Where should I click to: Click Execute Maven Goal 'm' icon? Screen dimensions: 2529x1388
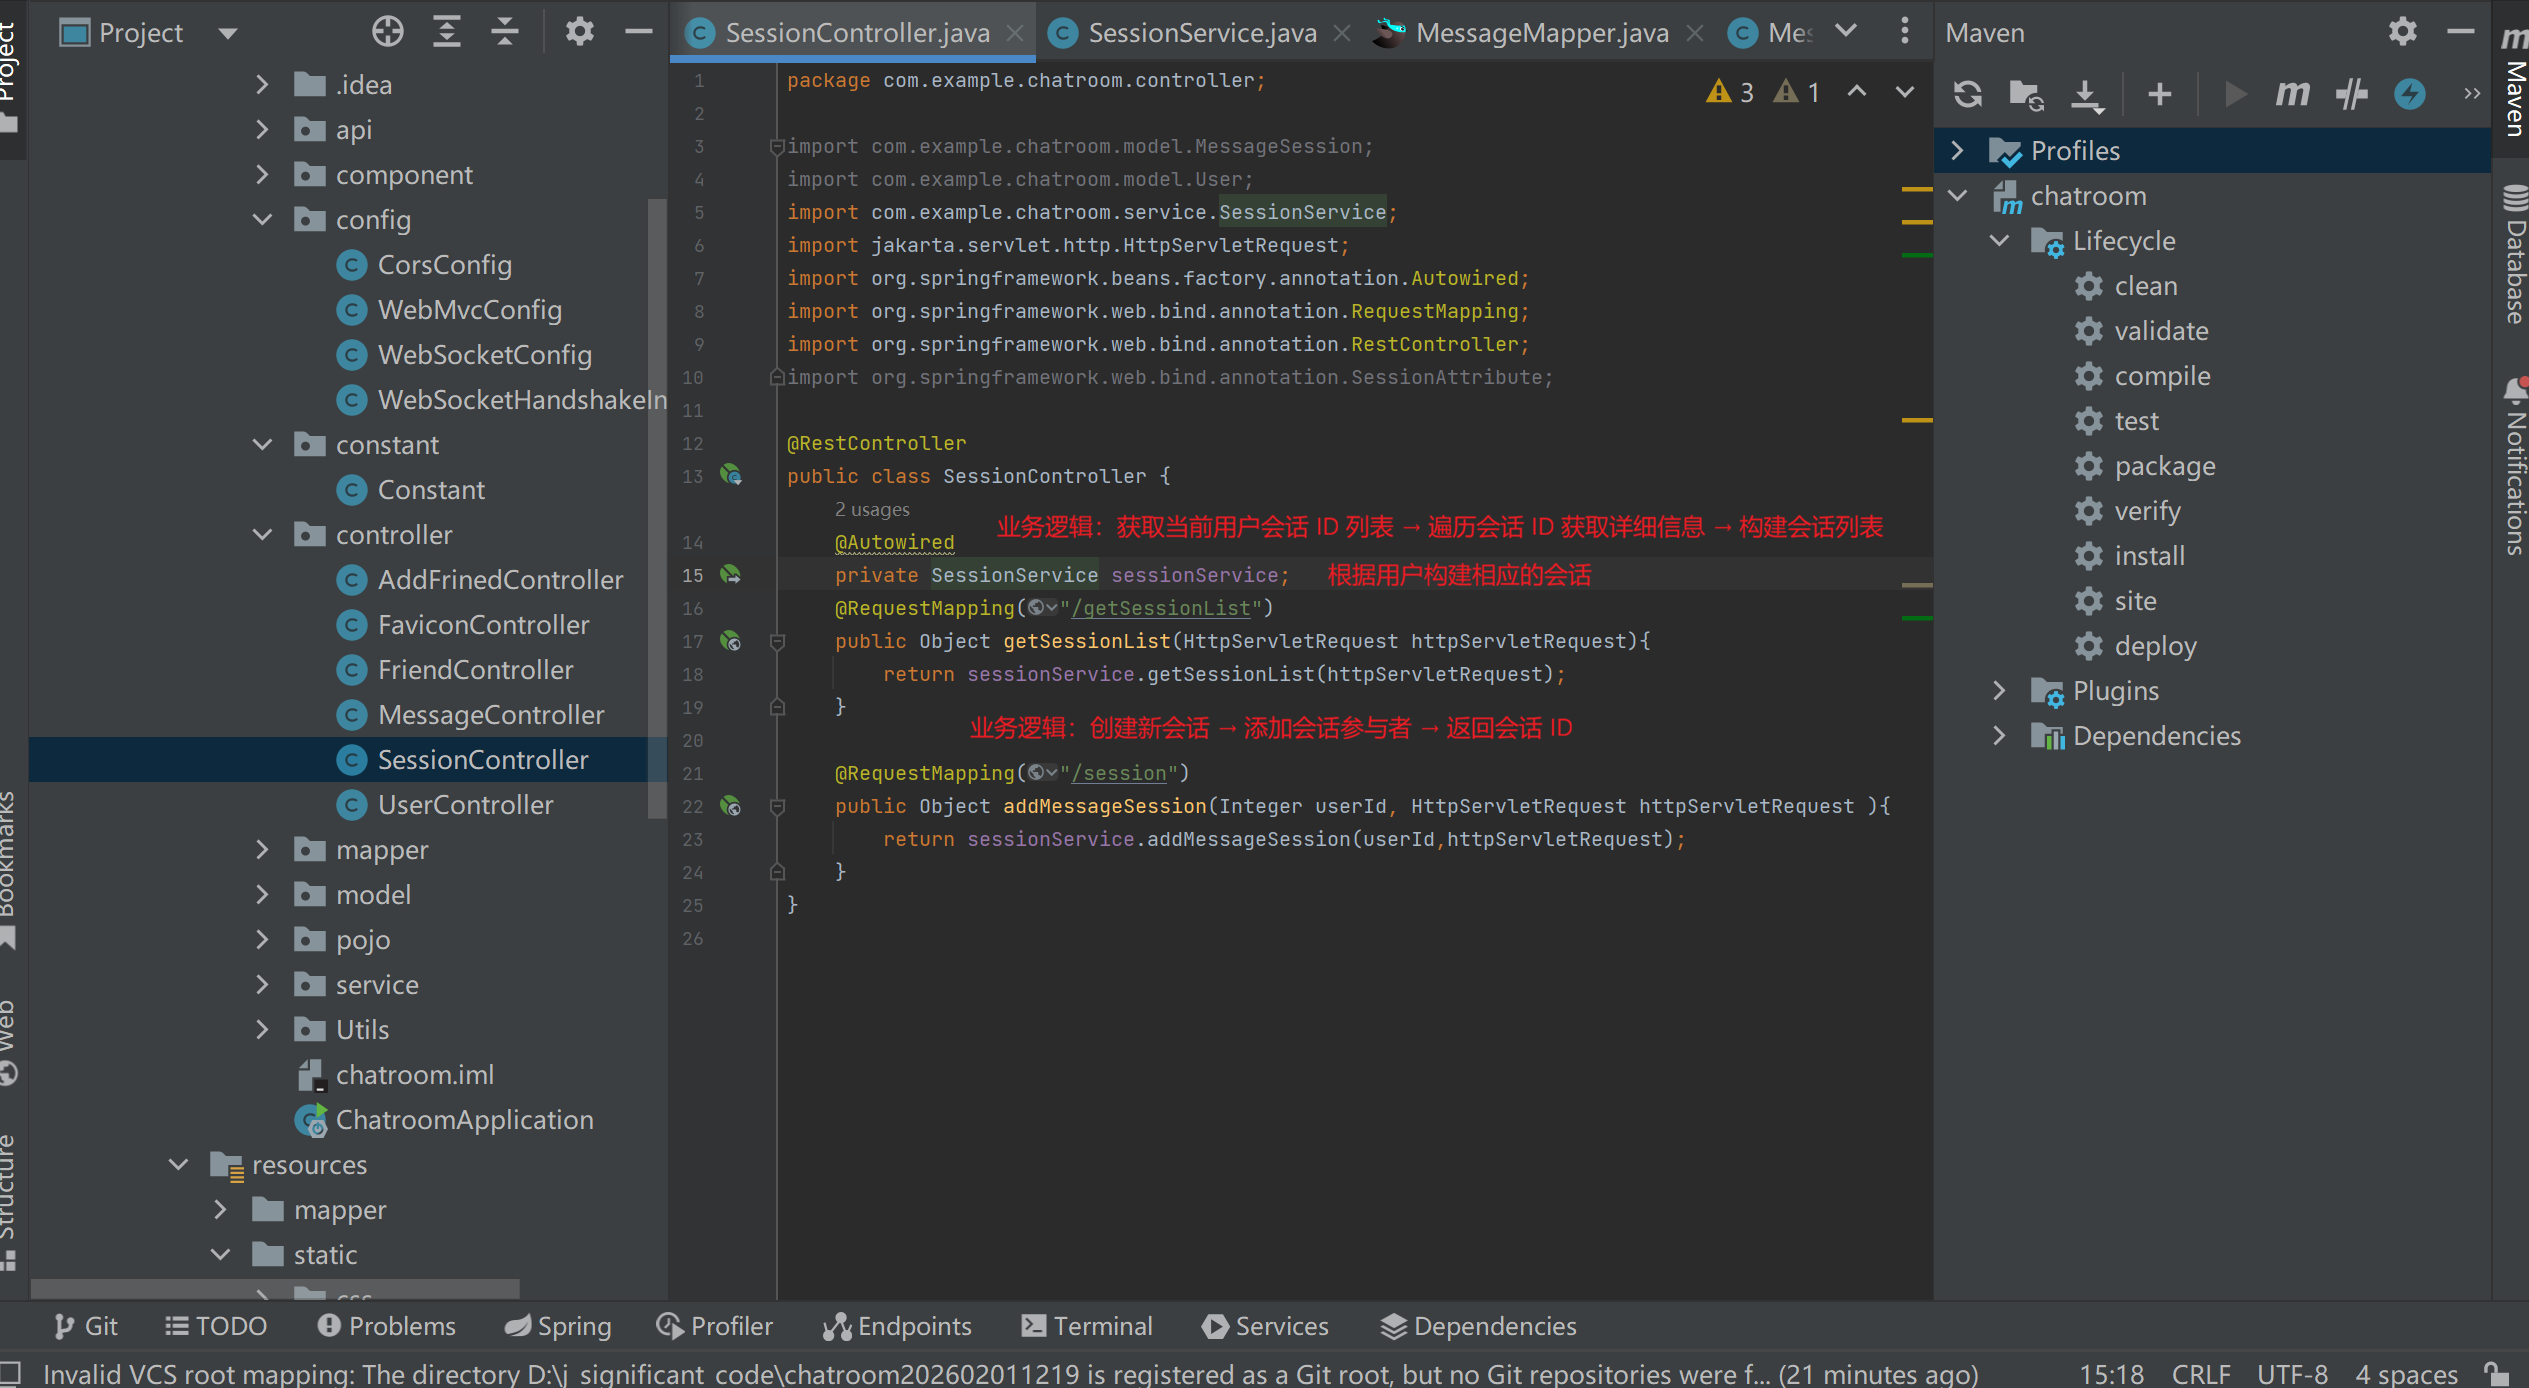2292,94
